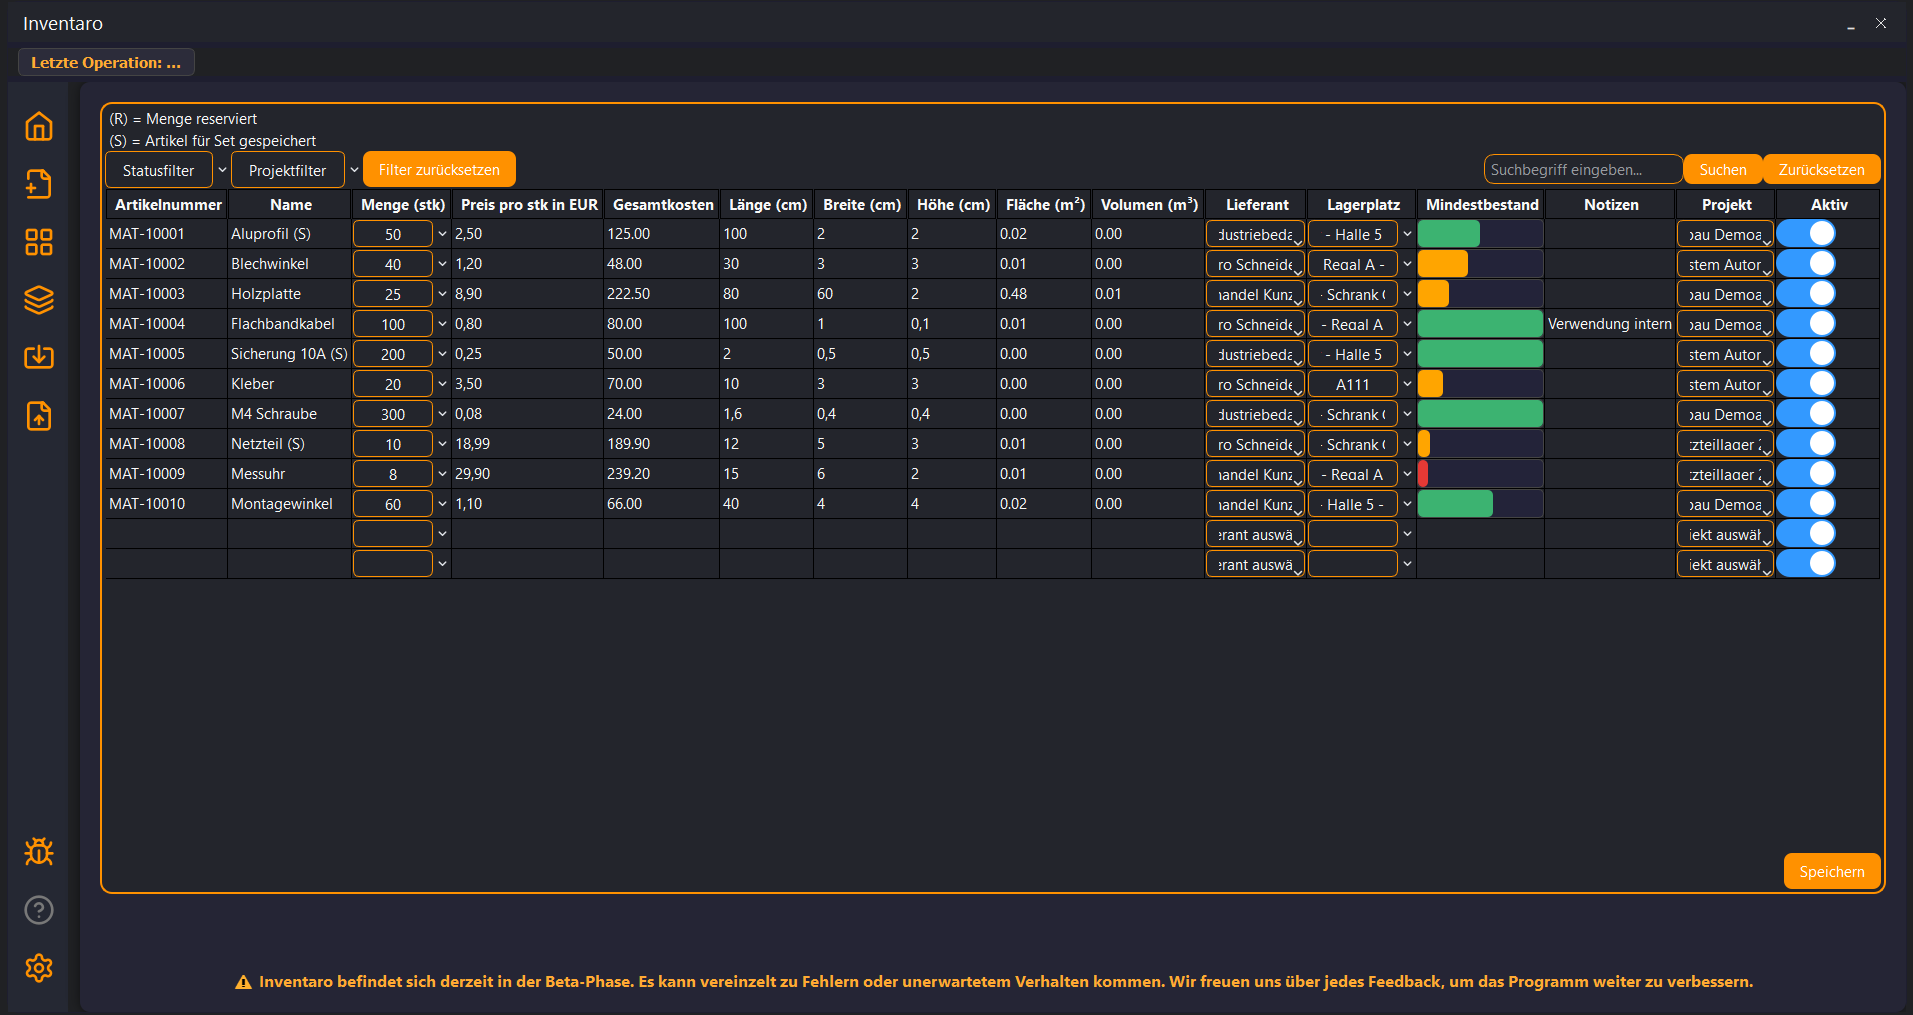Click Gesamtkosten value 222.50
Viewport: 1913px width, 1015px height.
click(x=660, y=294)
